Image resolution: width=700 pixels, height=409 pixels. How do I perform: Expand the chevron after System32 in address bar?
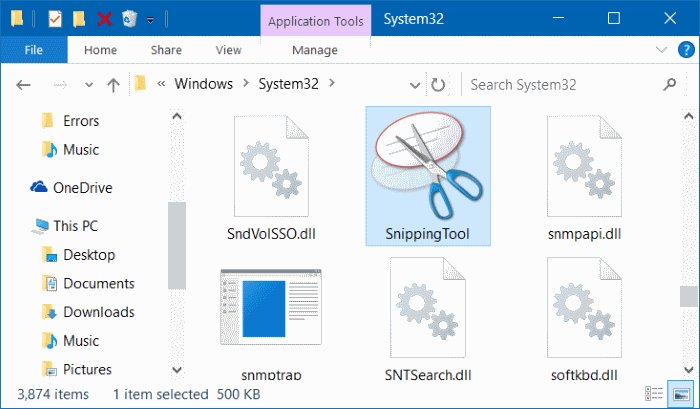pyautogui.click(x=332, y=83)
